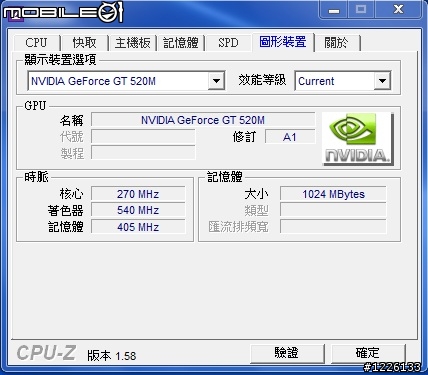Click the 著色器 label
The height and width of the screenshot is (375, 428).
(65, 211)
